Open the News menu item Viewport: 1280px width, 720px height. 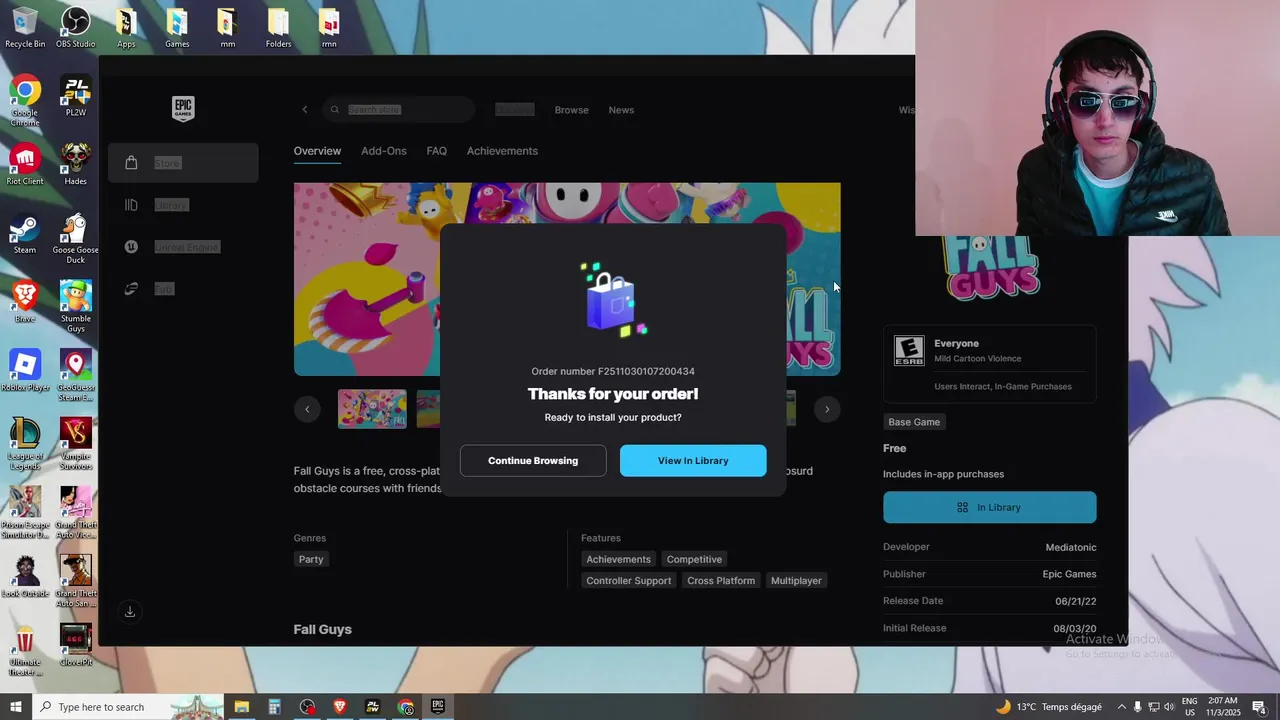[621, 110]
